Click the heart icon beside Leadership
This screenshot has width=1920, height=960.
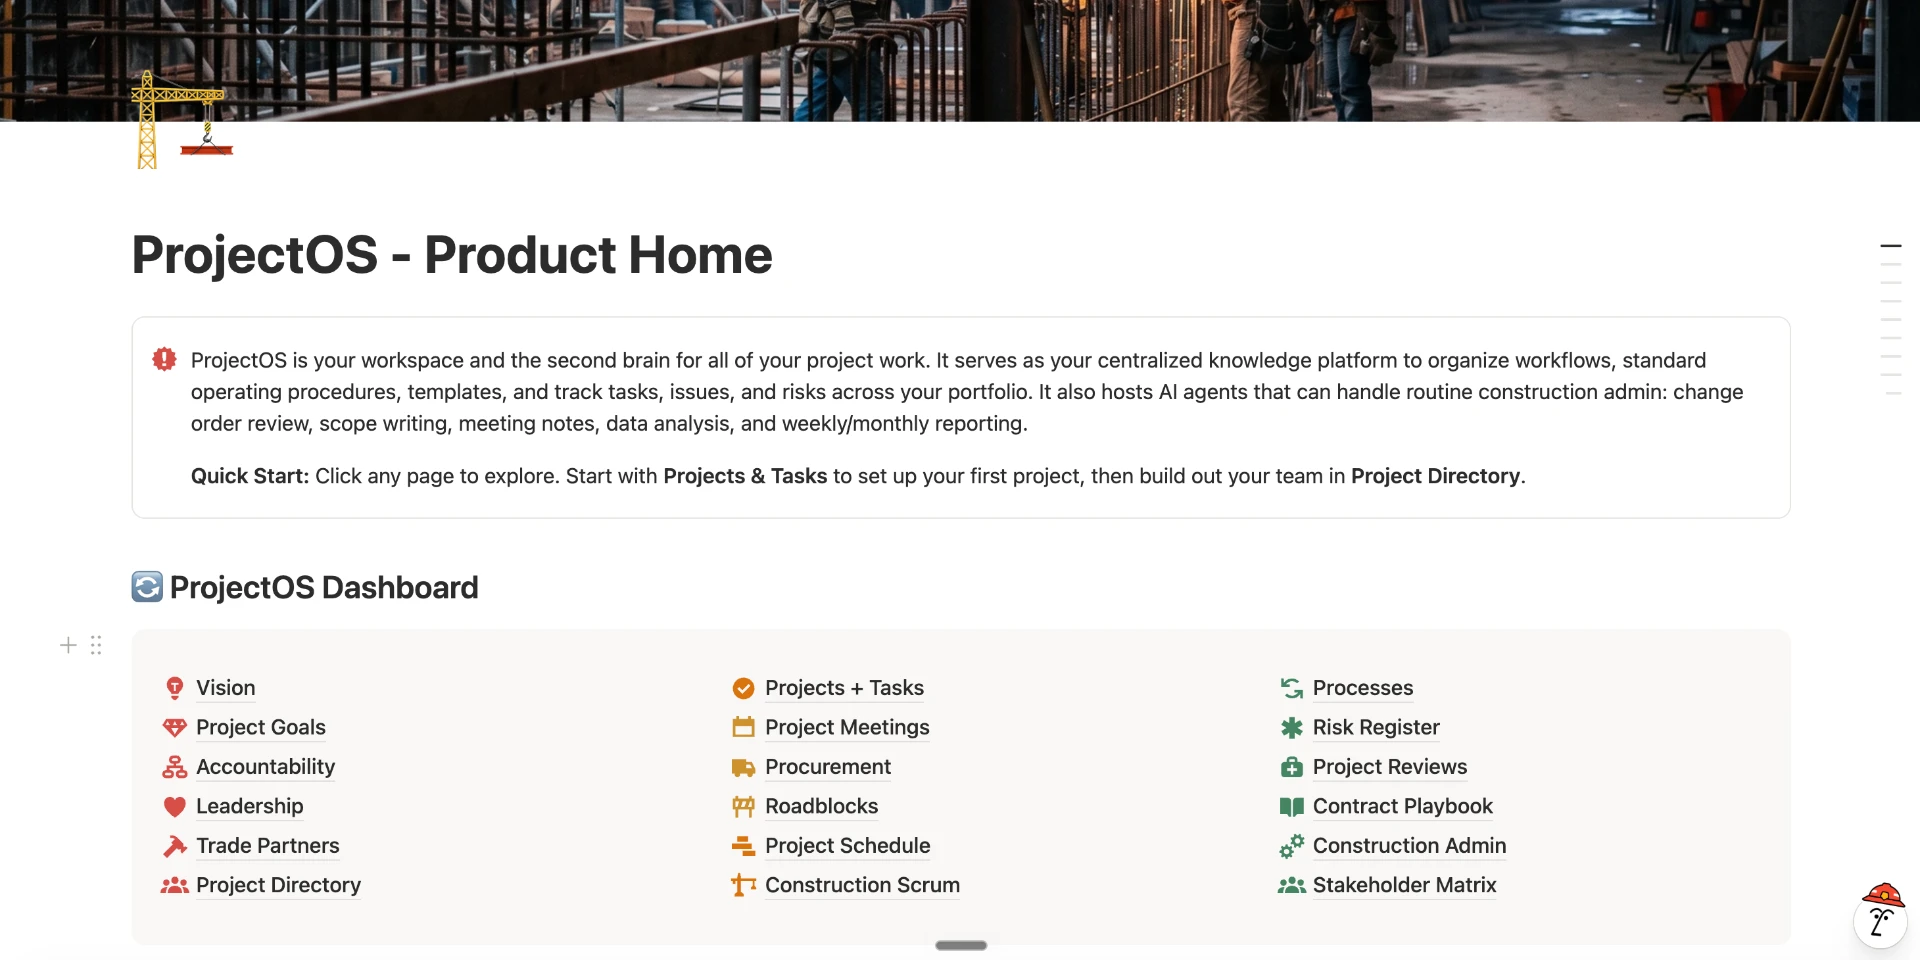(175, 806)
